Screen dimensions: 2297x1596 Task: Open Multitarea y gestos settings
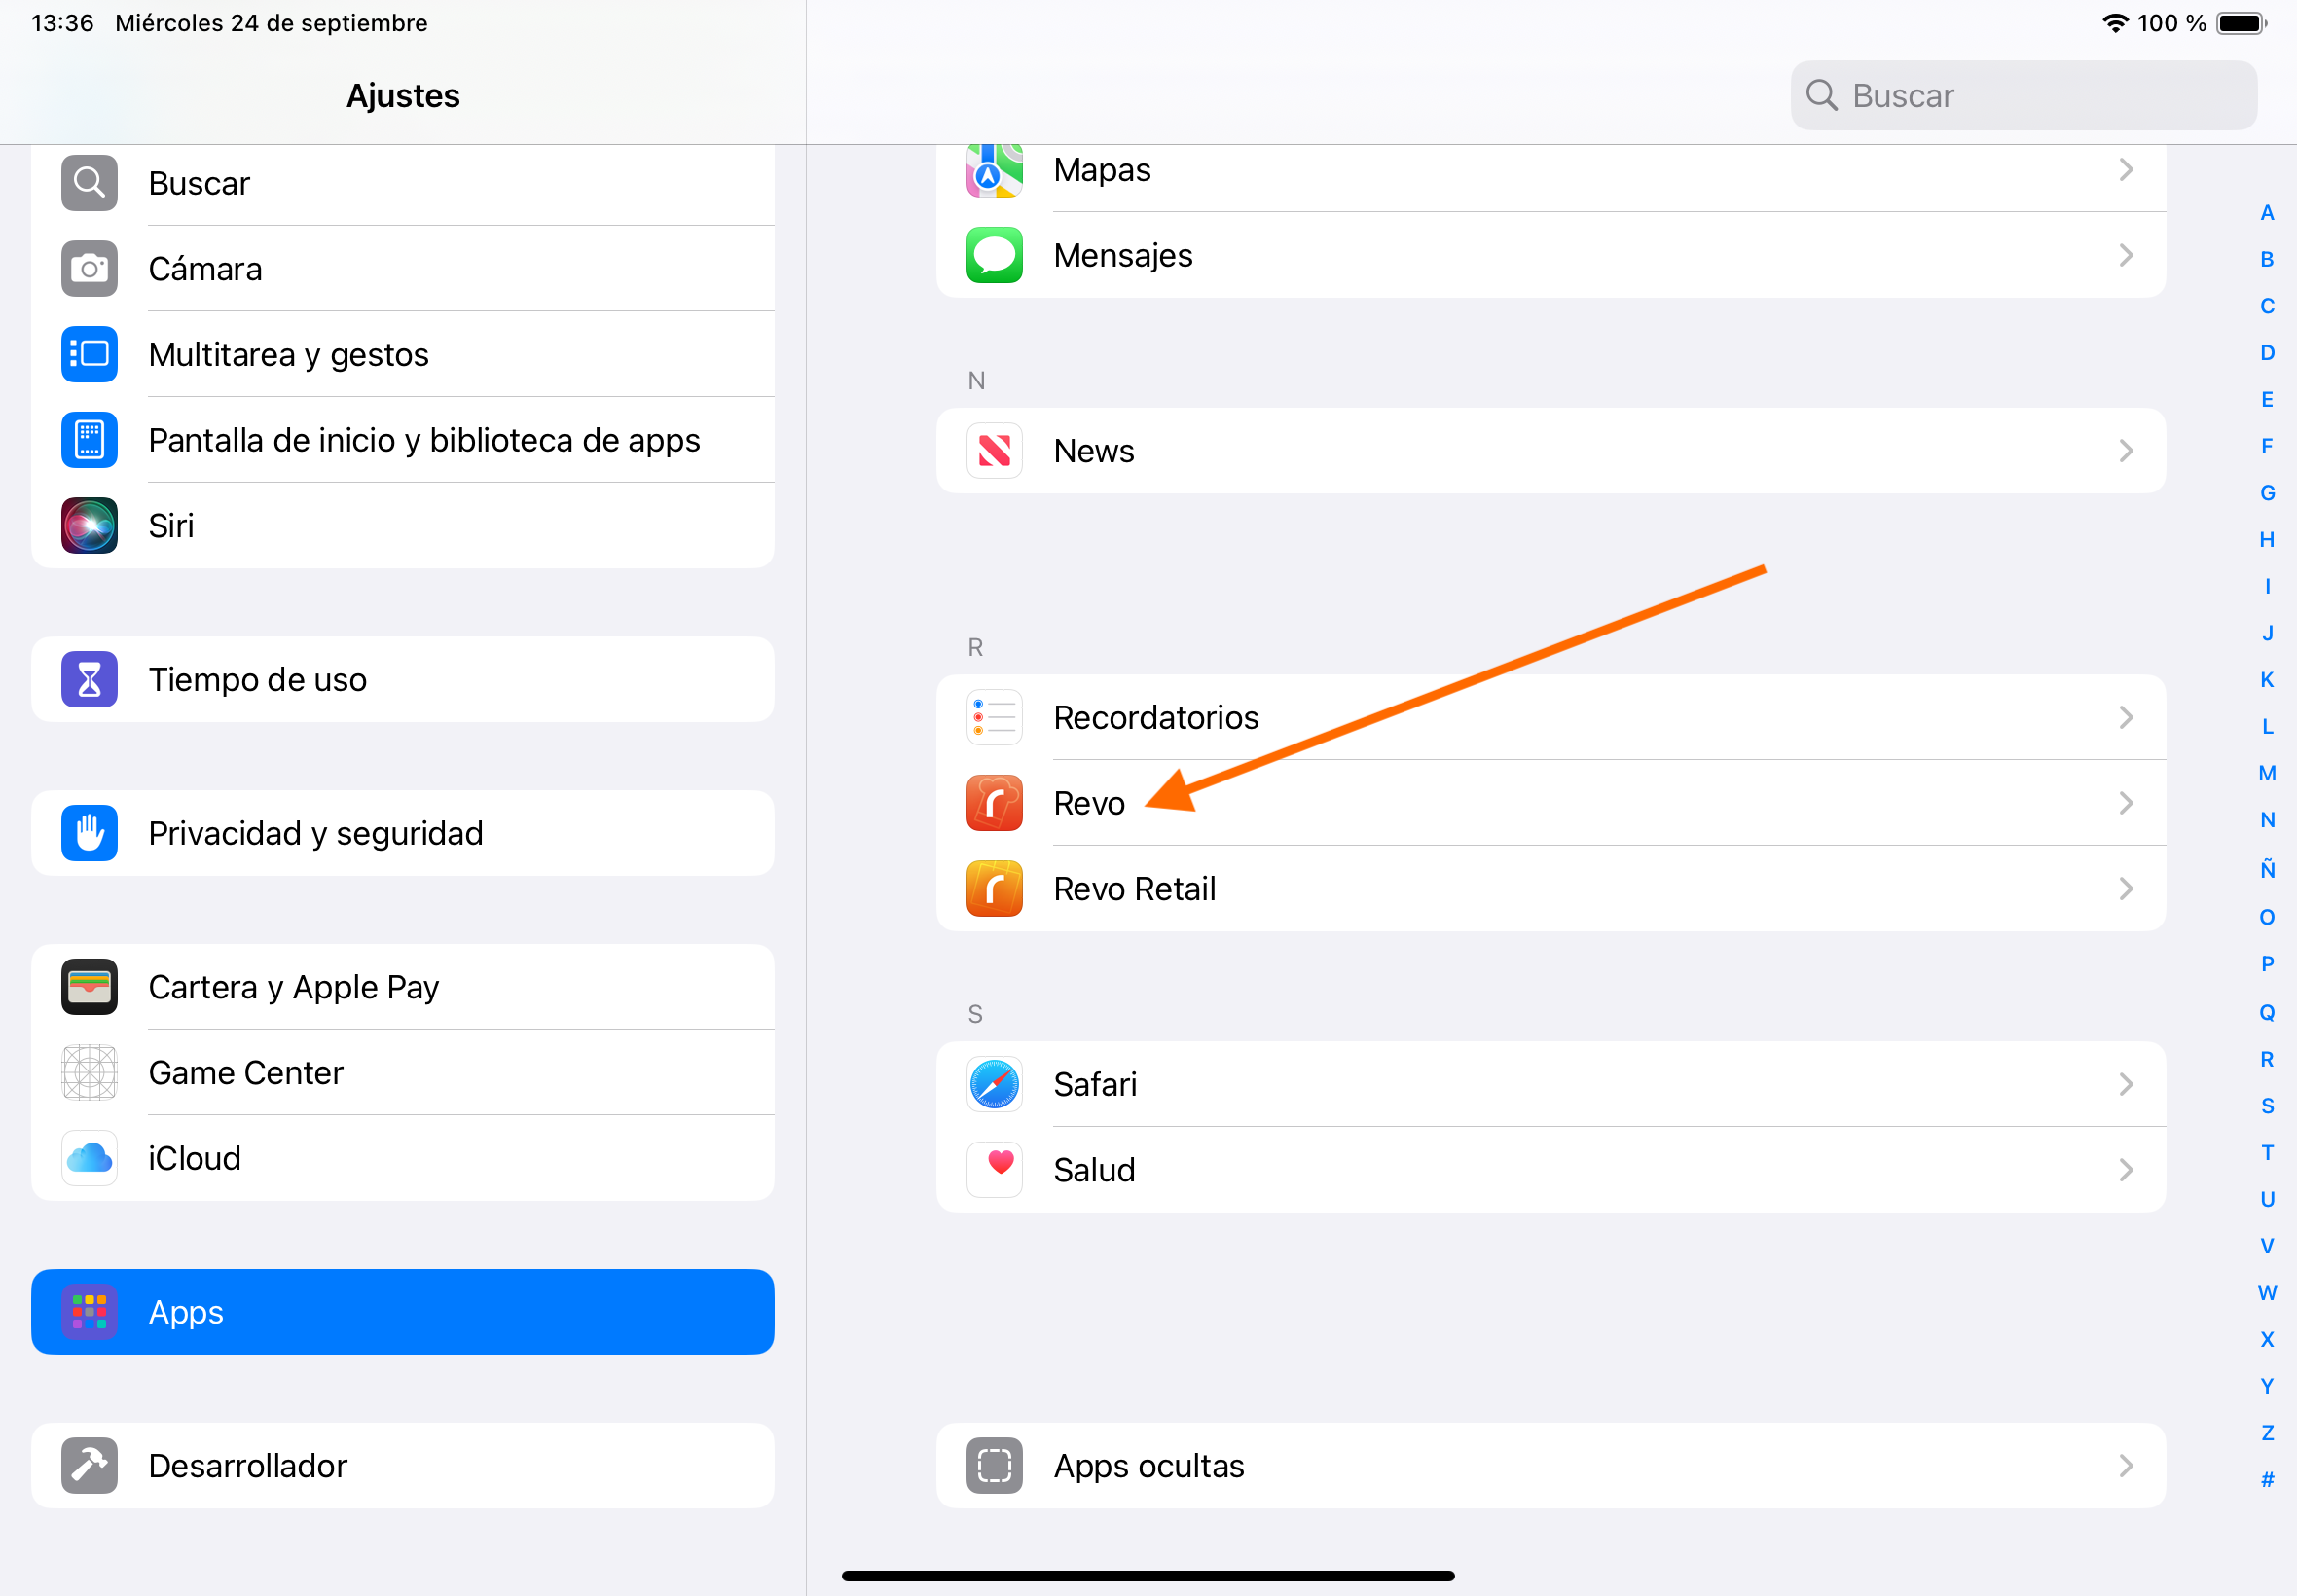tap(402, 355)
